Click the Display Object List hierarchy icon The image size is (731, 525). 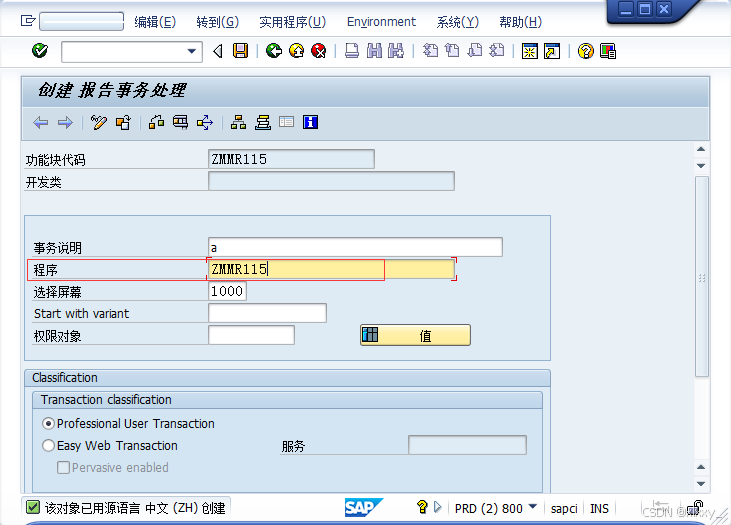point(238,122)
